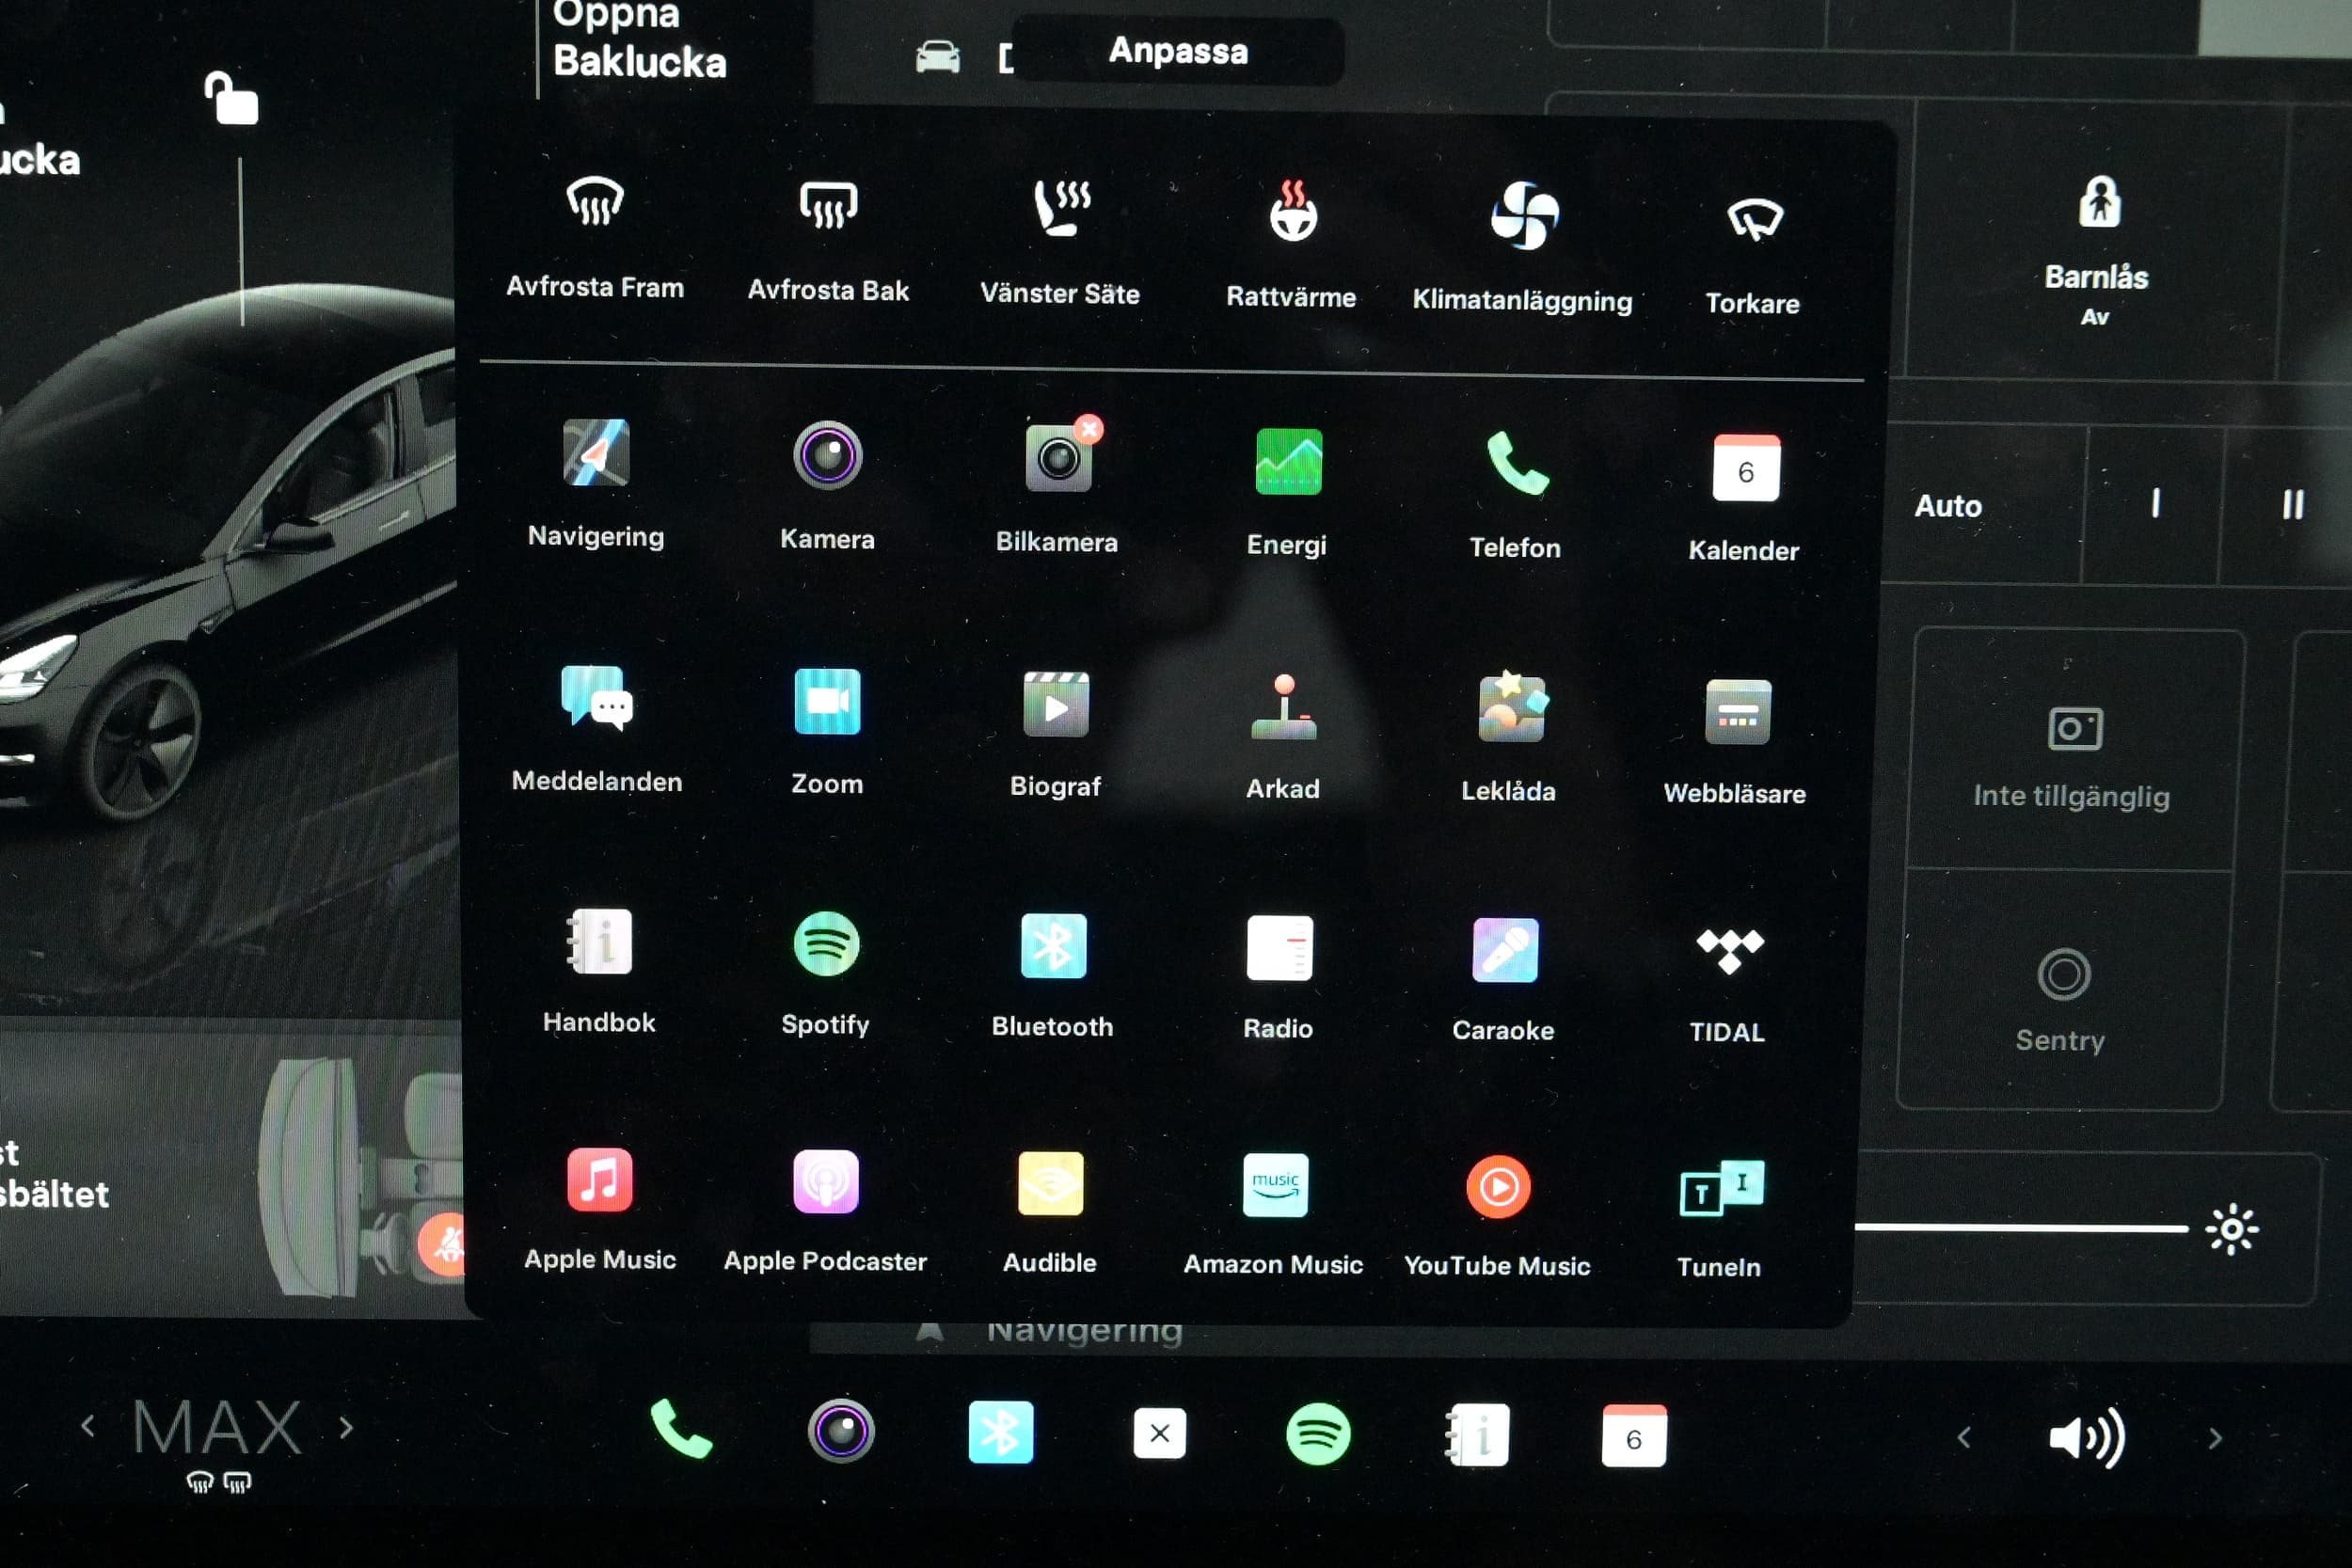Screen dimensions: 2352x1568
Task: Adjust the display brightness slider
Action: click(x=2021, y=1227)
